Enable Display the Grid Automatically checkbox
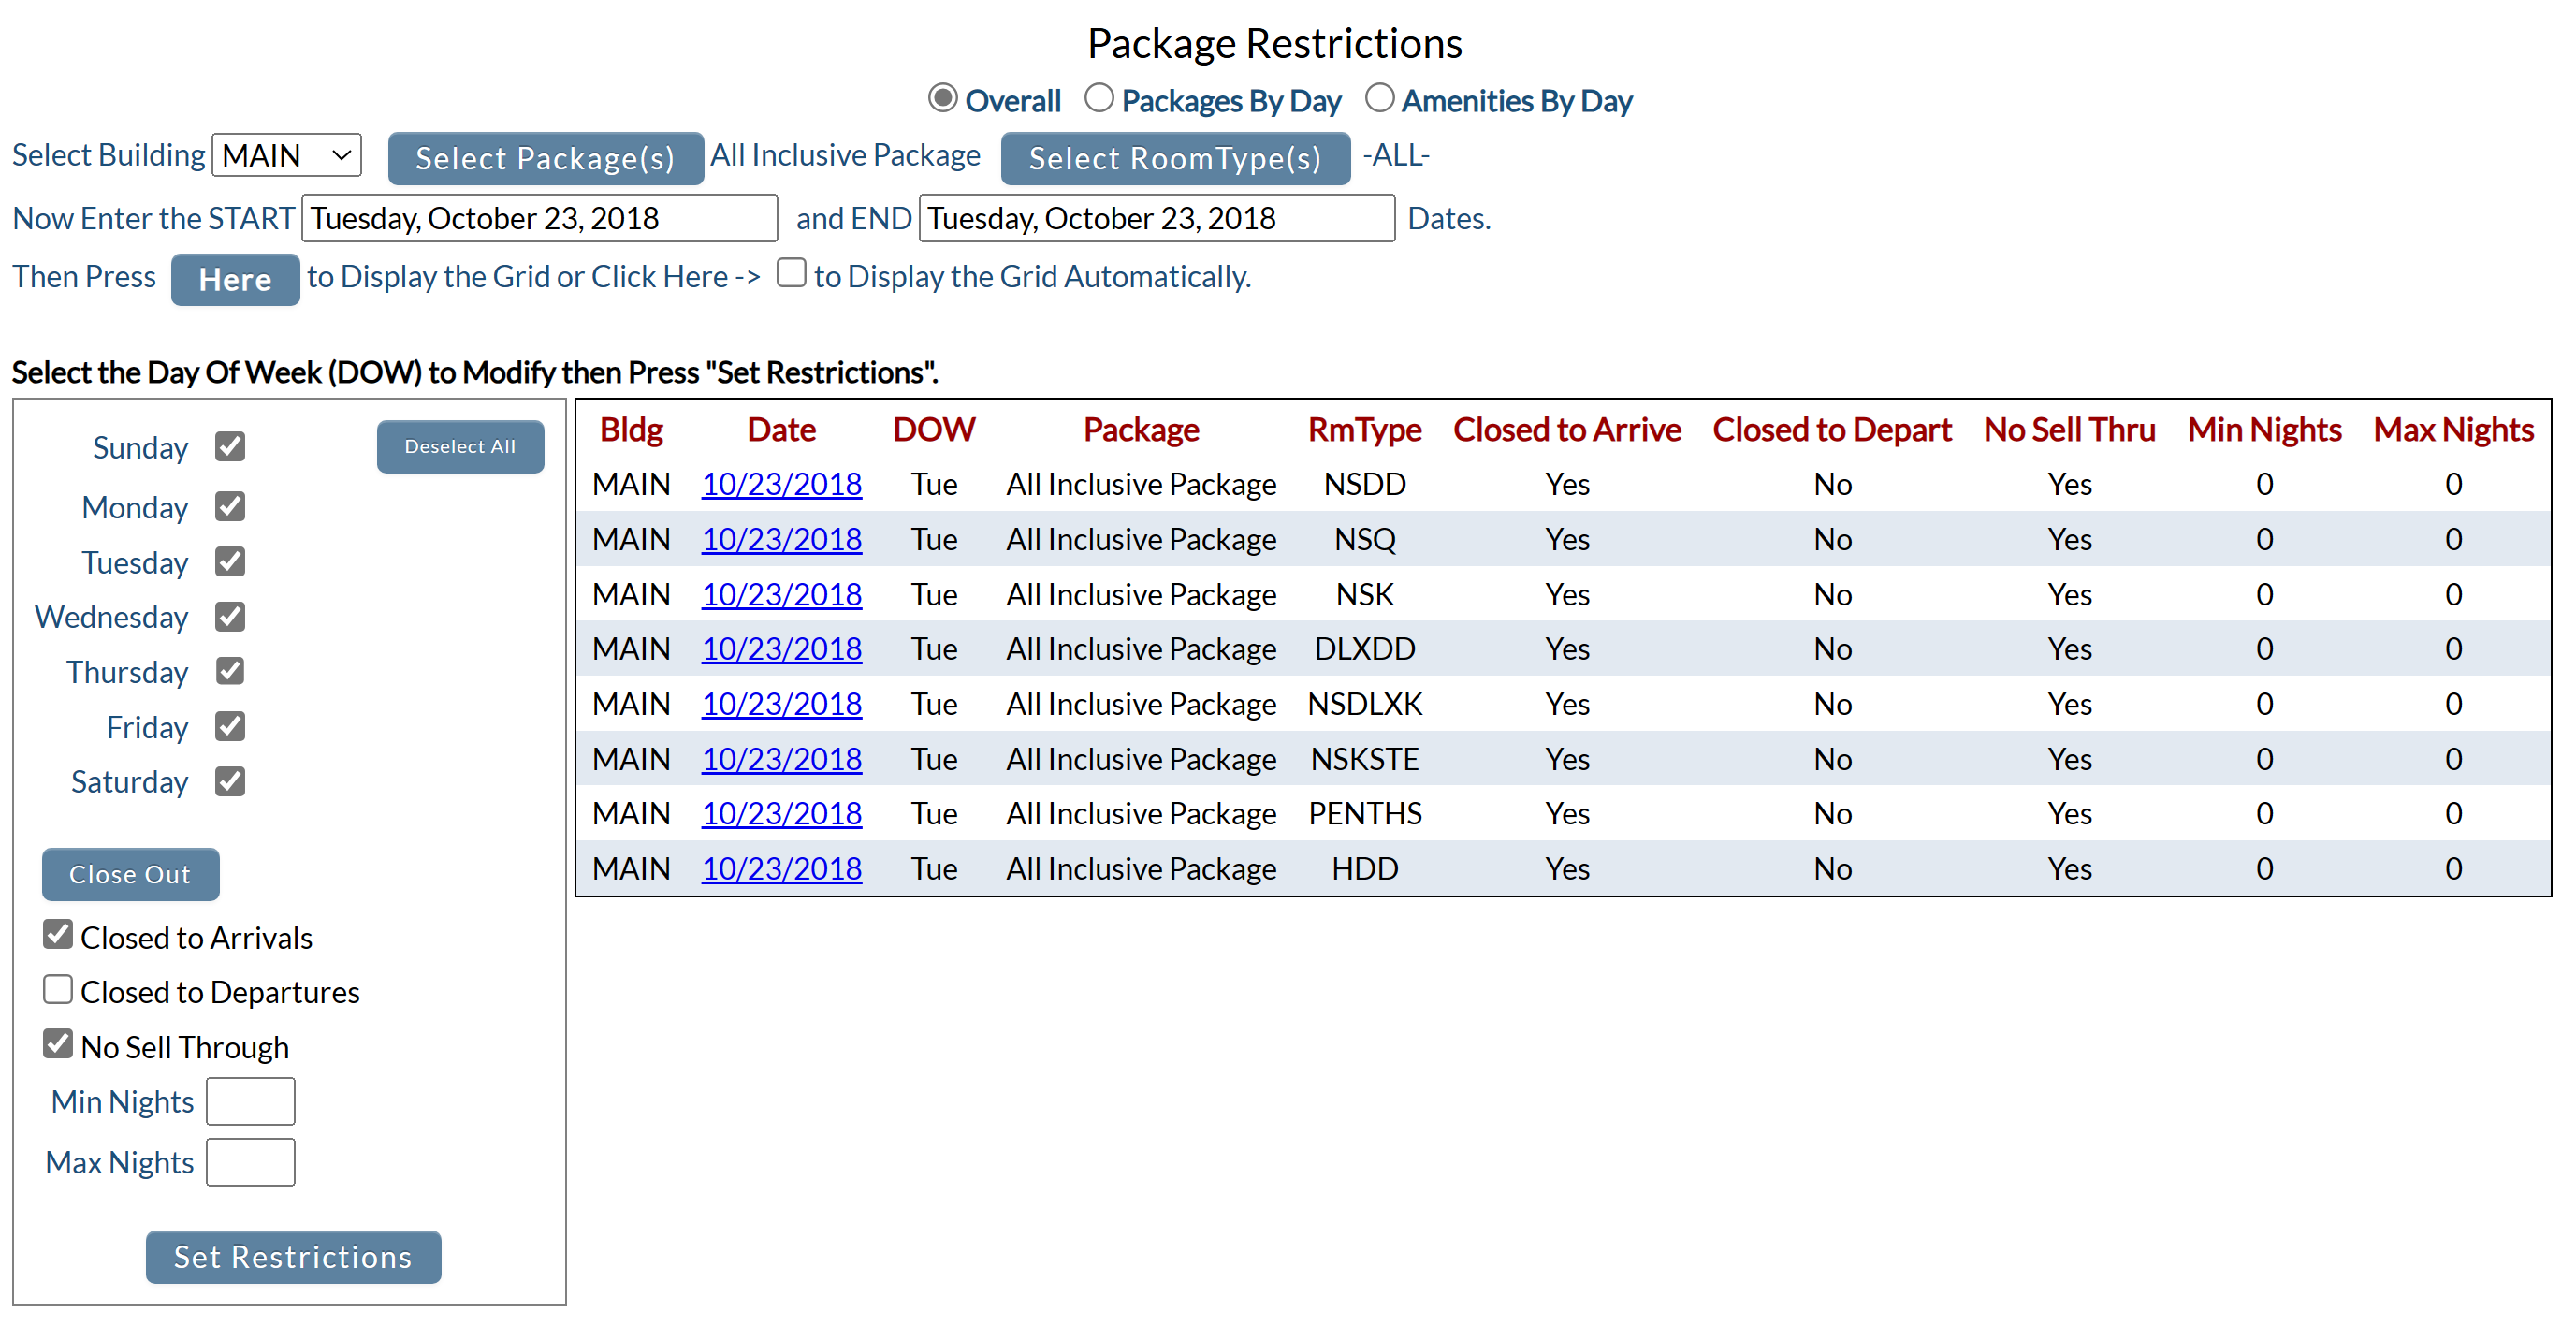 (x=791, y=273)
